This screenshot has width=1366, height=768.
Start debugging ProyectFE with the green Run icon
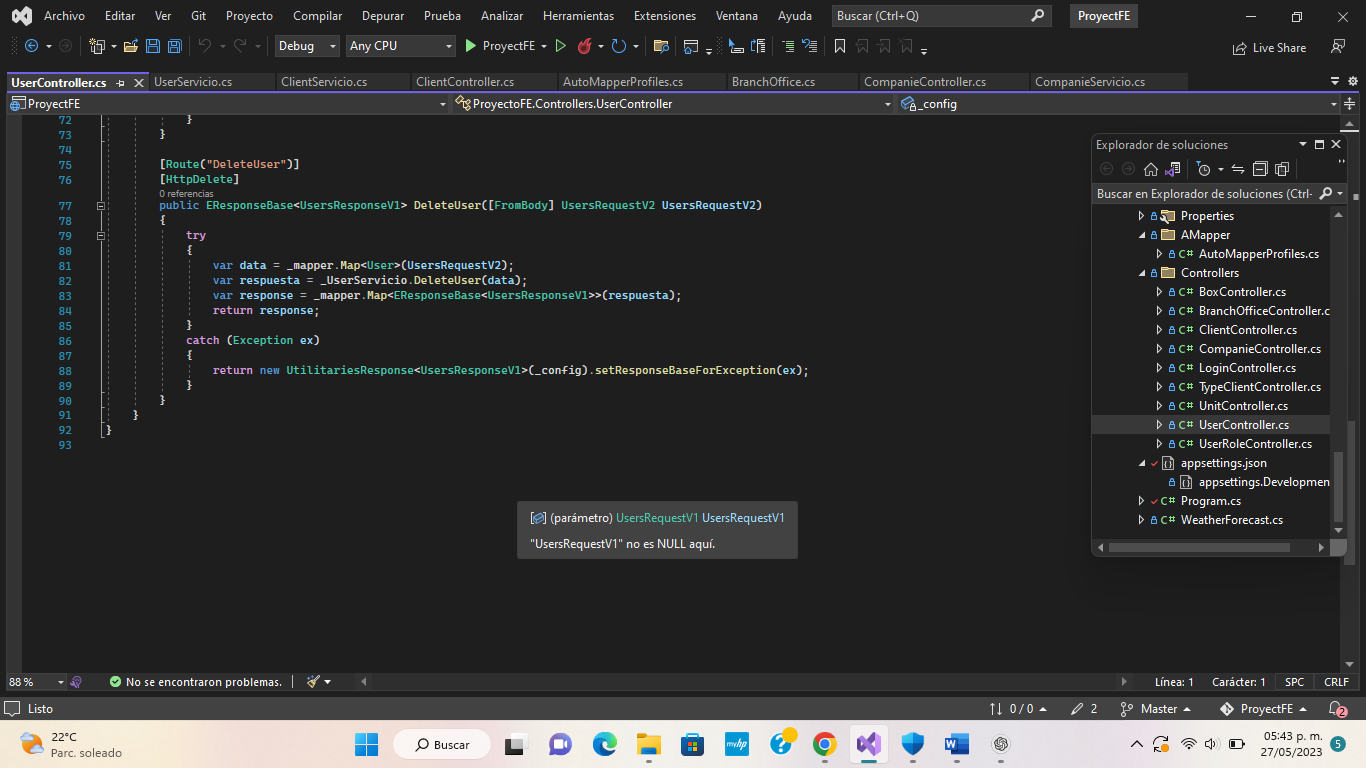coord(470,46)
